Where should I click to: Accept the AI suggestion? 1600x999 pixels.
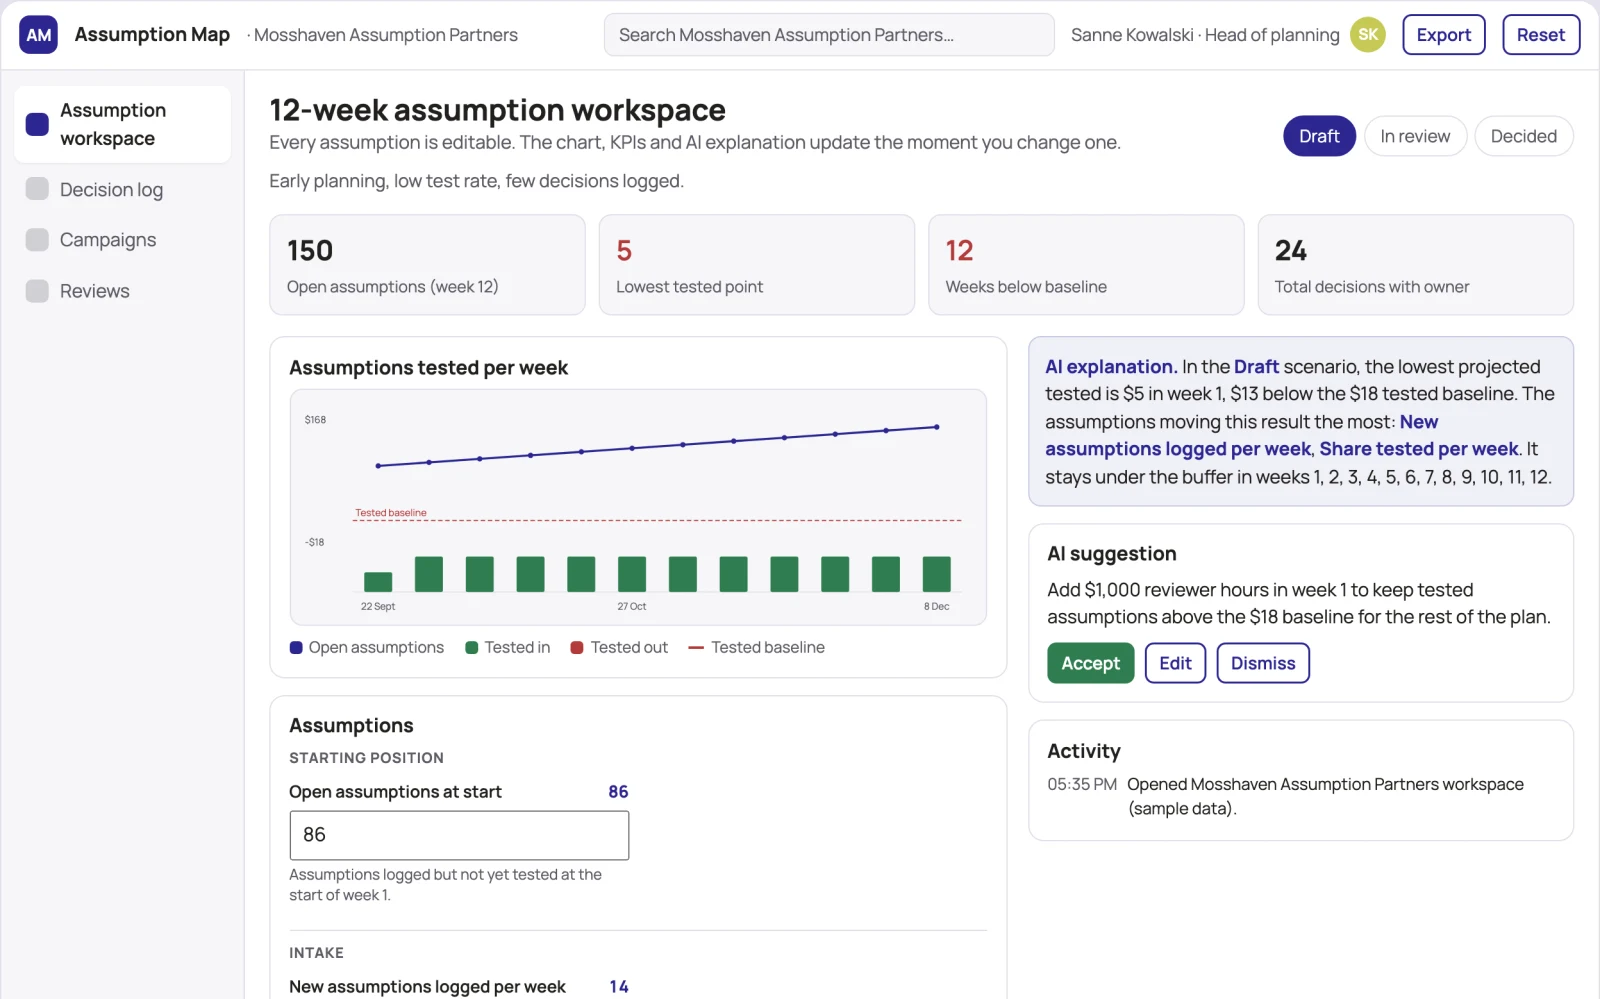tap(1090, 663)
